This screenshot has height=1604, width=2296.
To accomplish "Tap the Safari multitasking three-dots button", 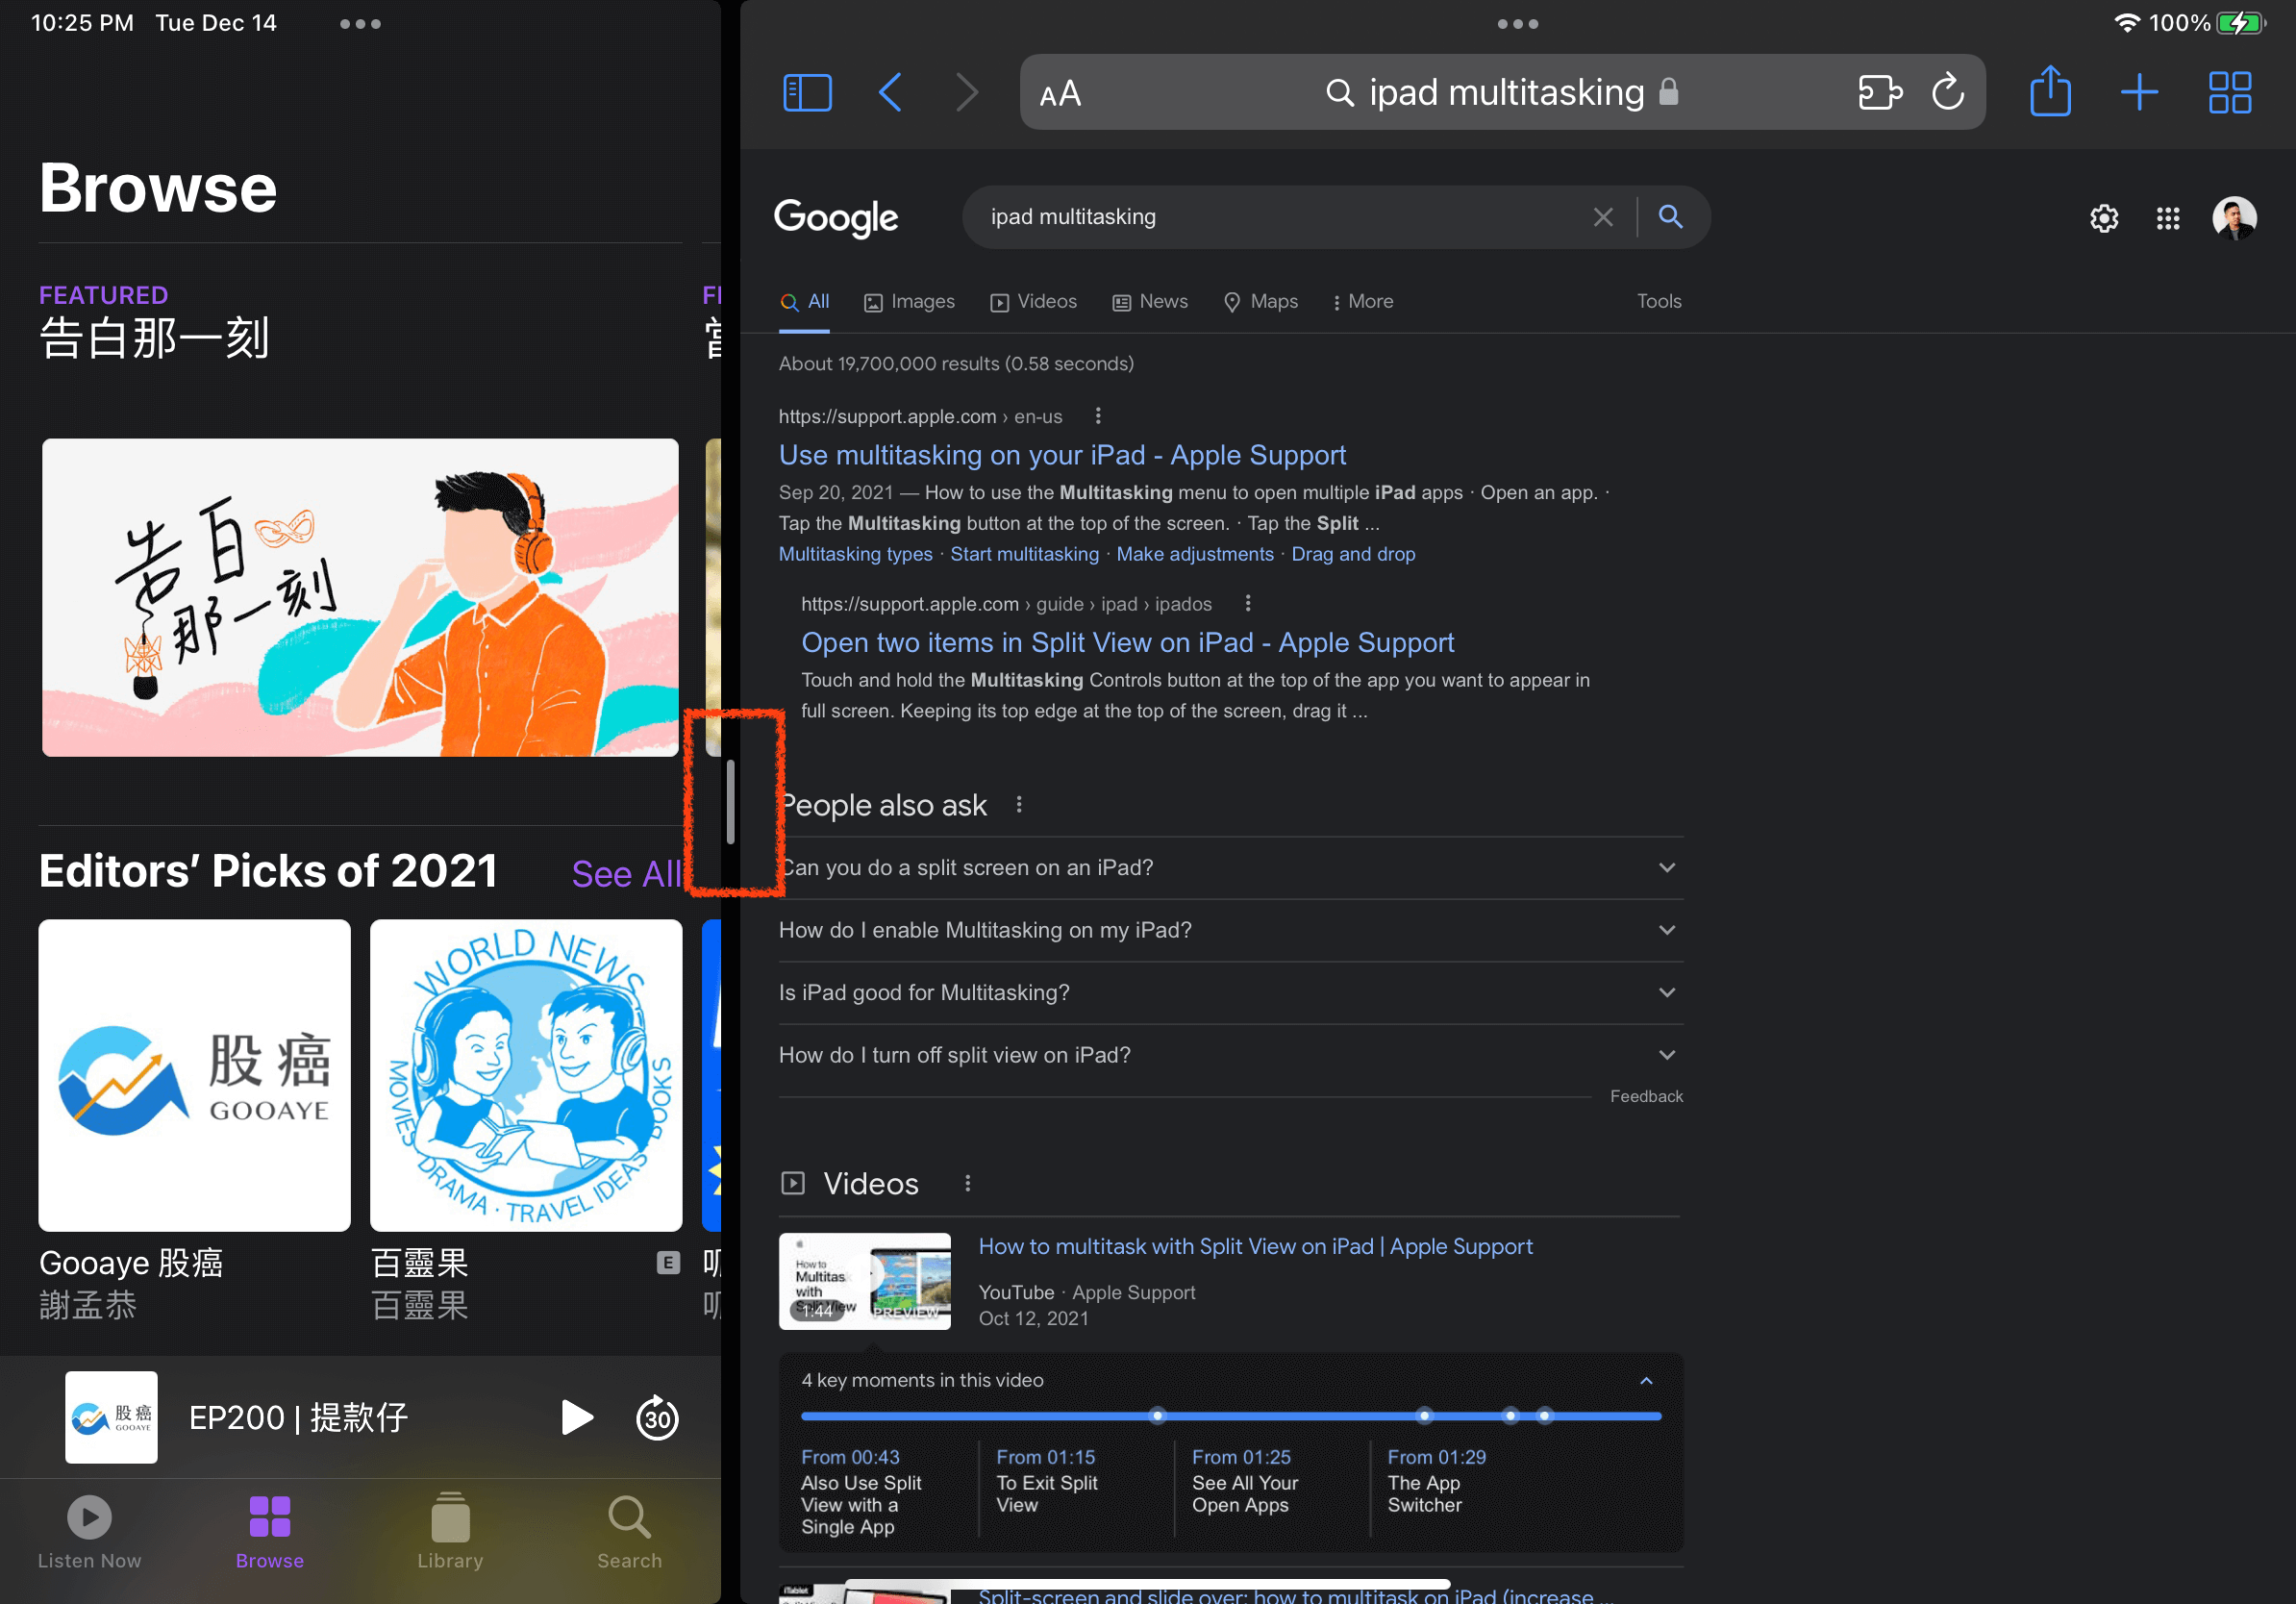I will (x=1517, y=23).
